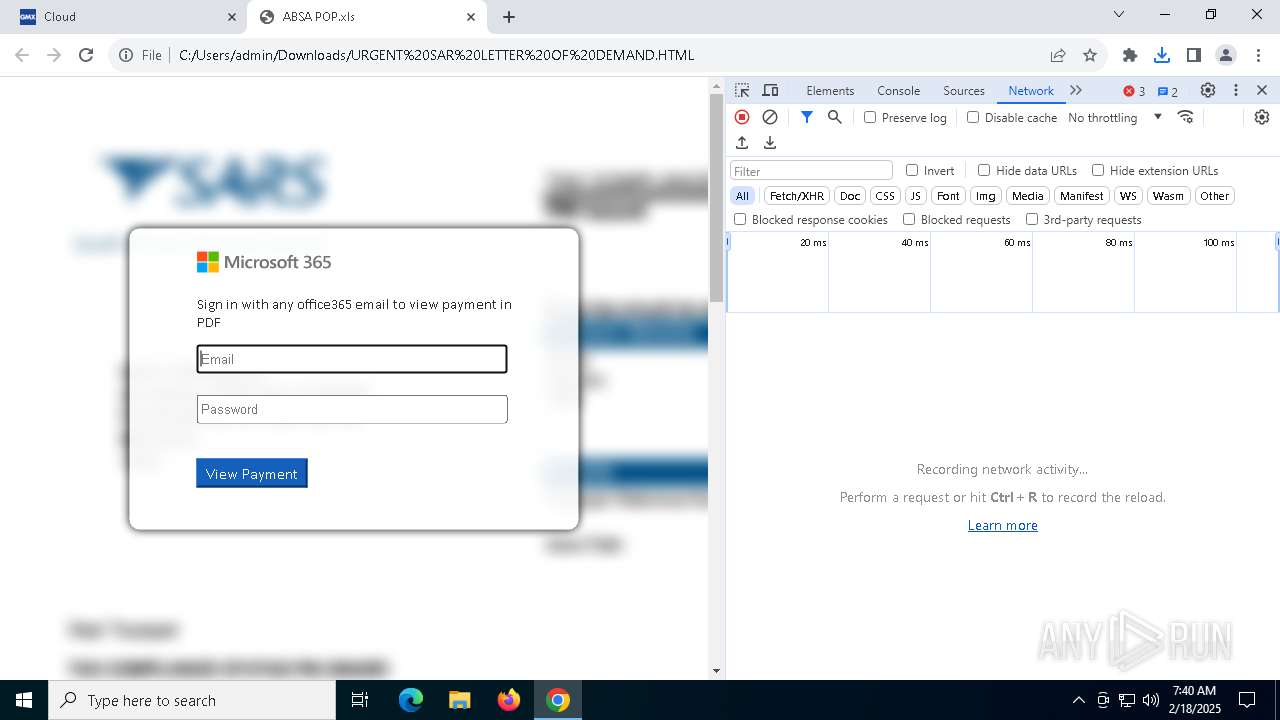This screenshot has width=1280, height=720.
Task: Toggle the device toolbar icon
Action: pyautogui.click(x=770, y=90)
